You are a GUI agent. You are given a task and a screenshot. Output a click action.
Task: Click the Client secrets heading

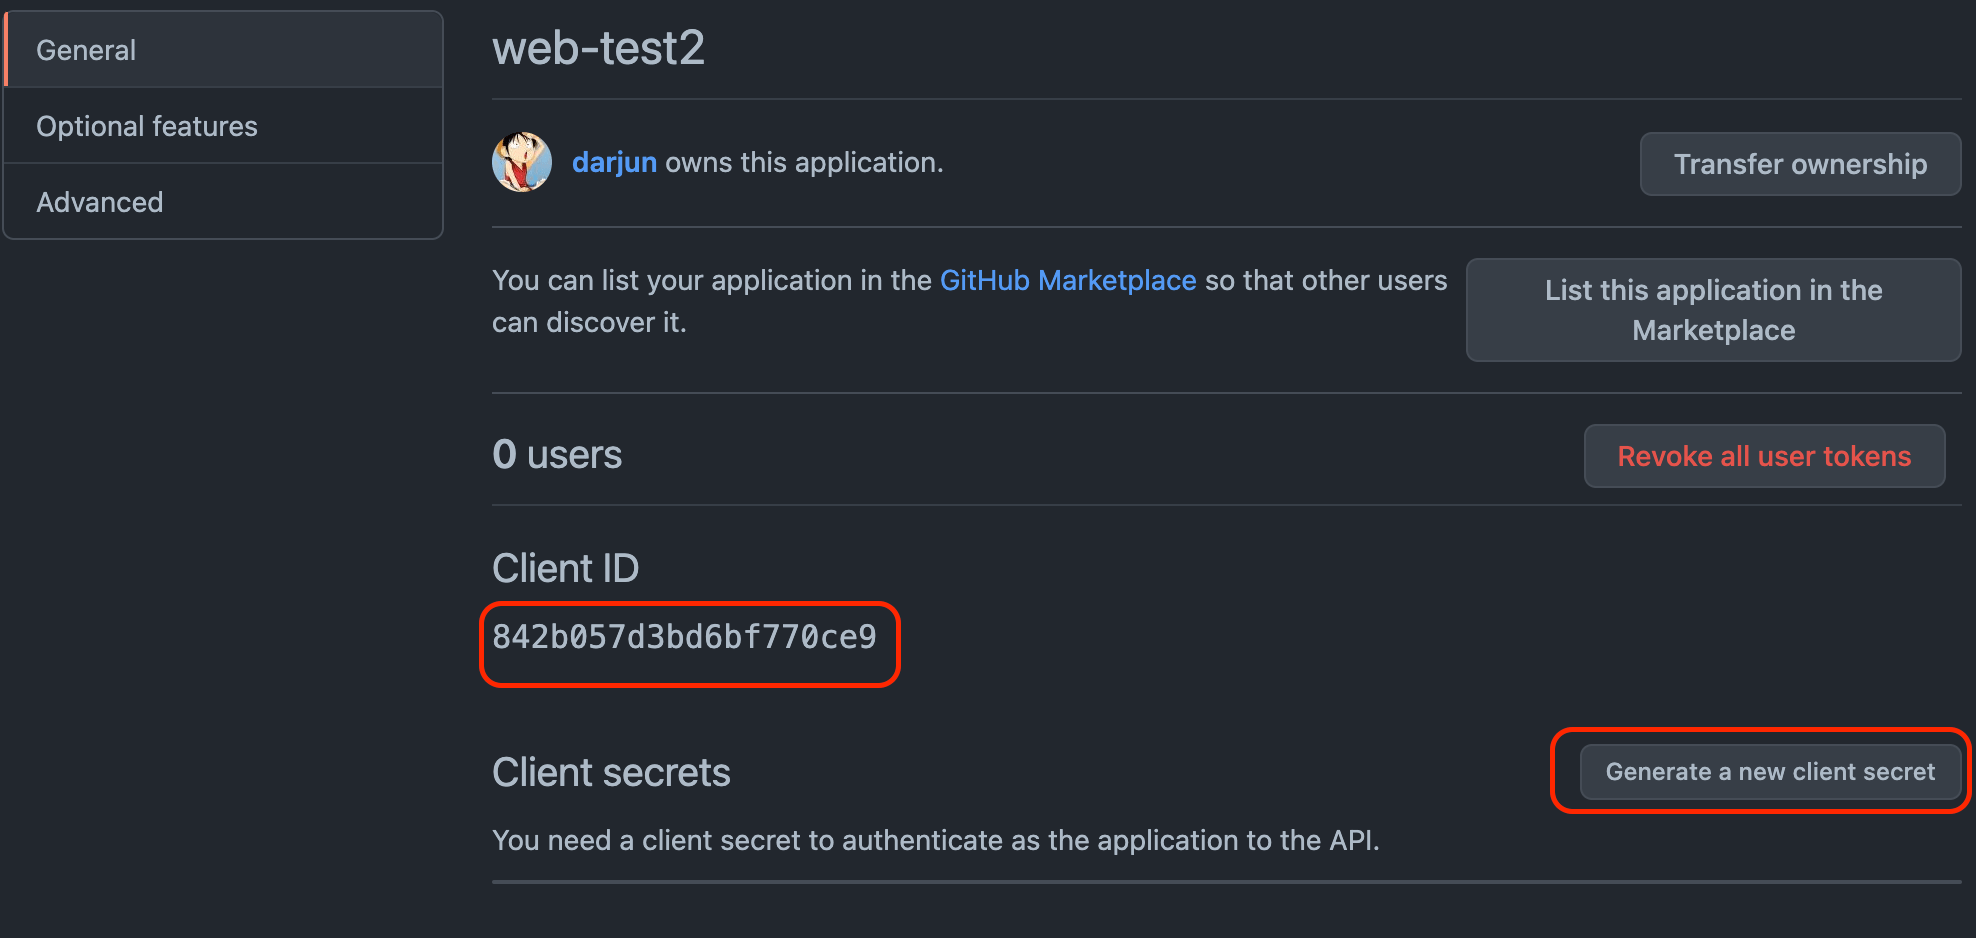(x=611, y=773)
